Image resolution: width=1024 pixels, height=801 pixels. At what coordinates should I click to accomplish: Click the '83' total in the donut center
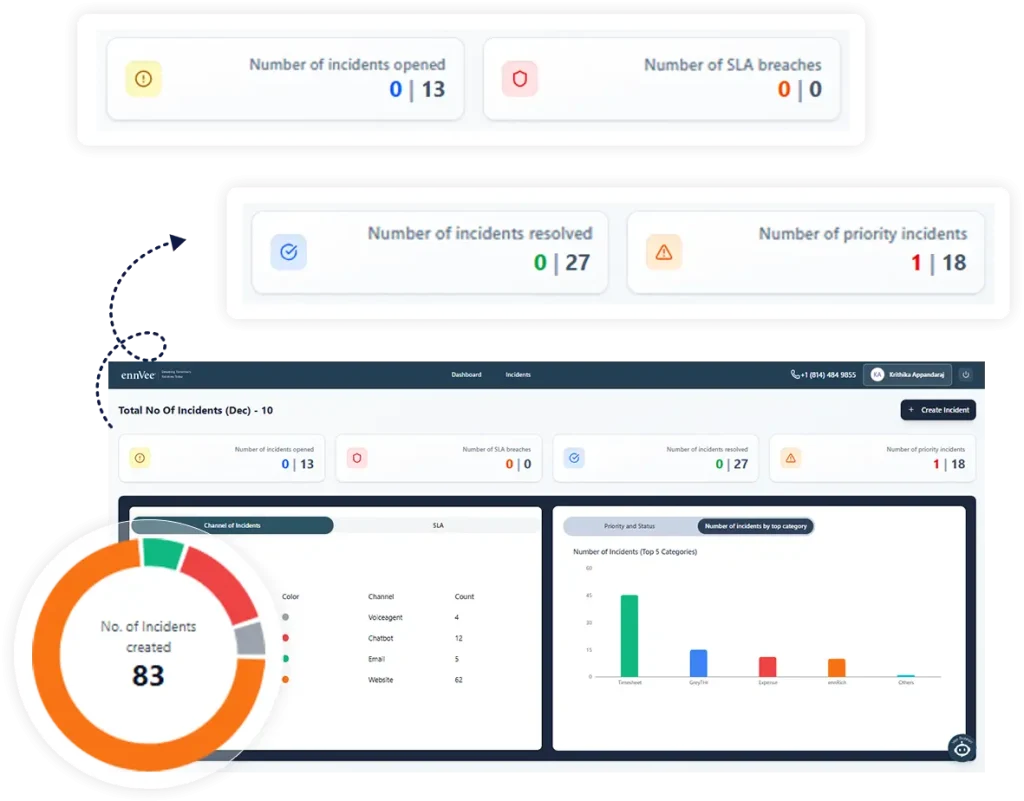(148, 676)
